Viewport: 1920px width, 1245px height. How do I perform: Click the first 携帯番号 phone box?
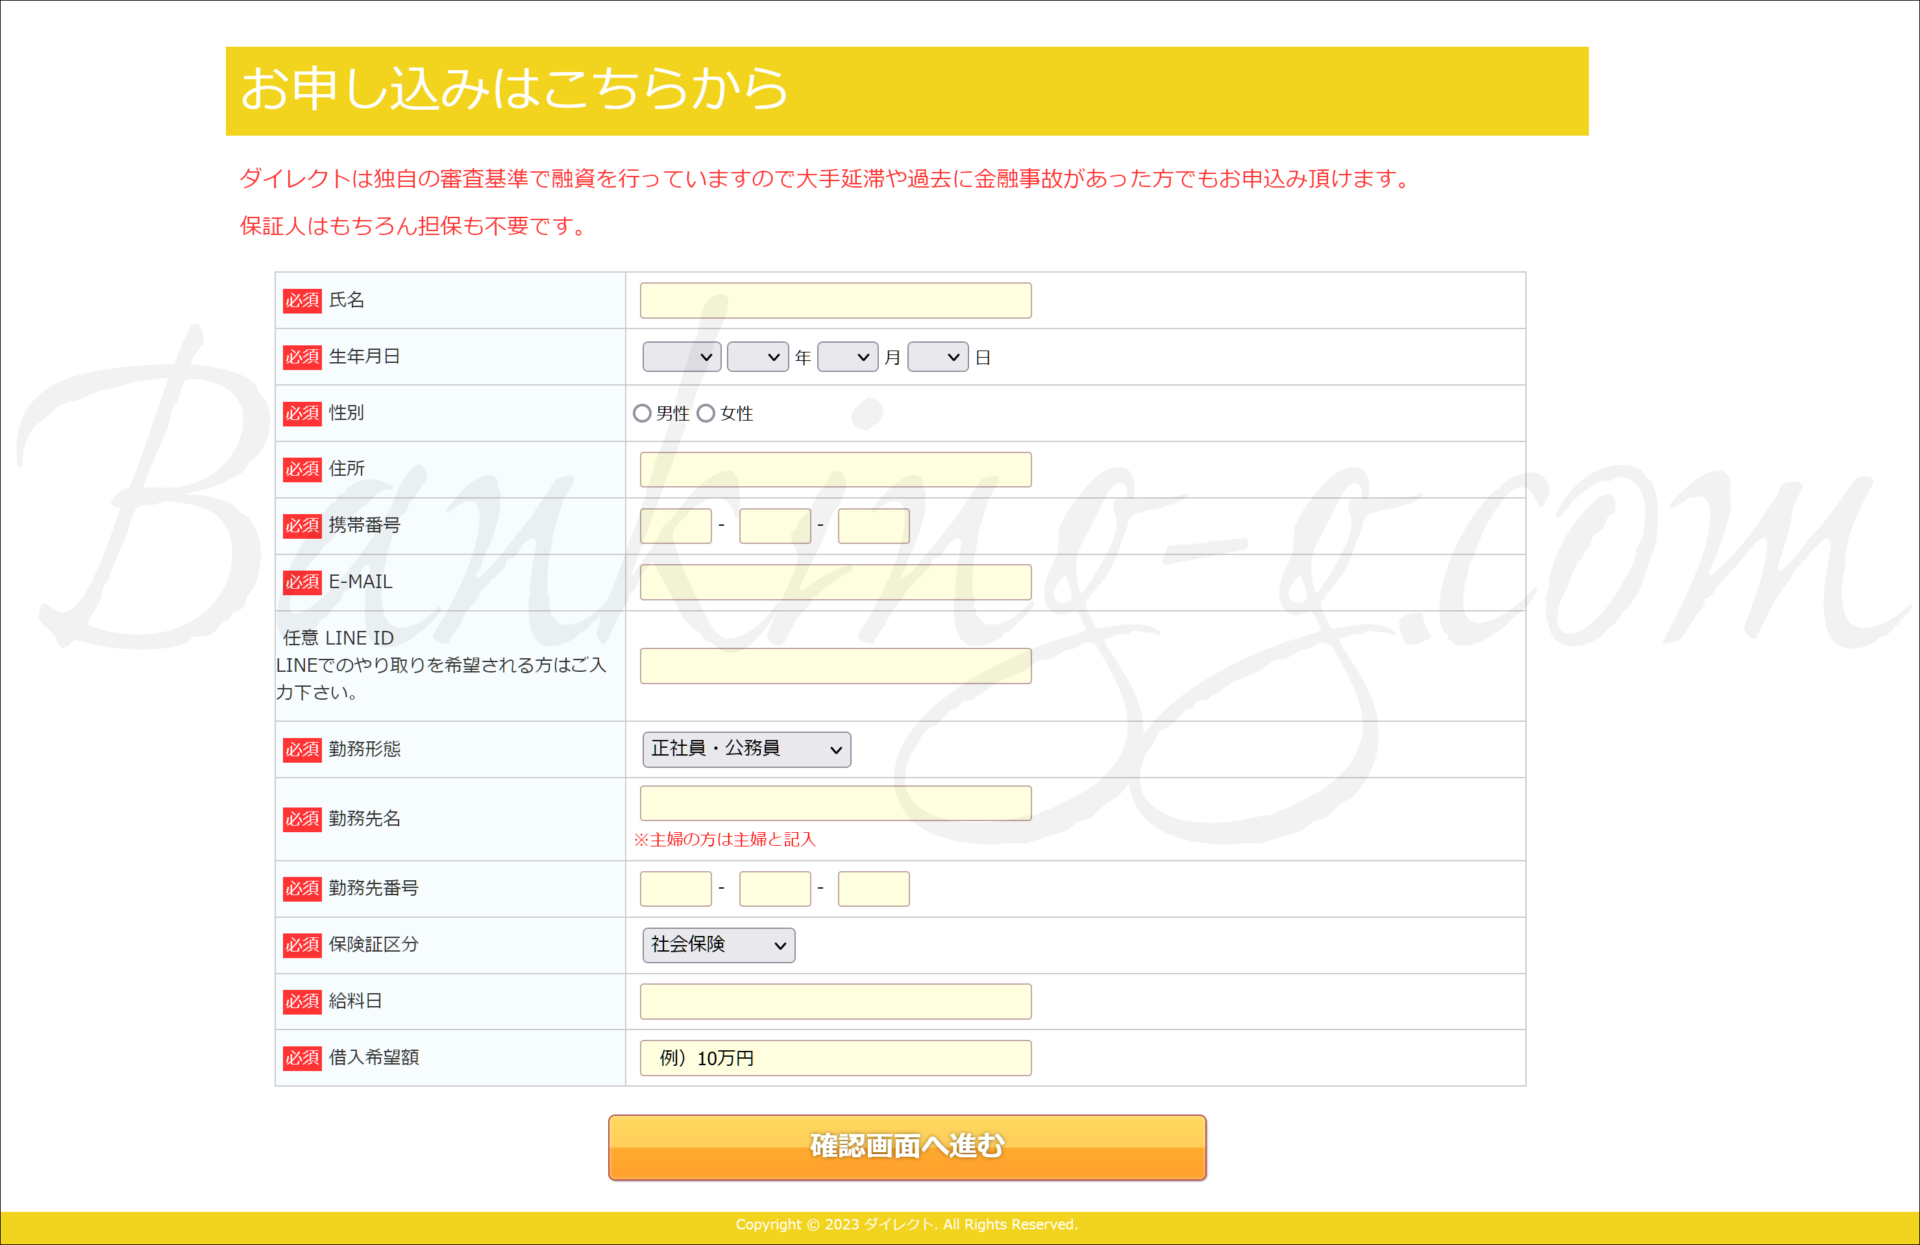click(675, 526)
